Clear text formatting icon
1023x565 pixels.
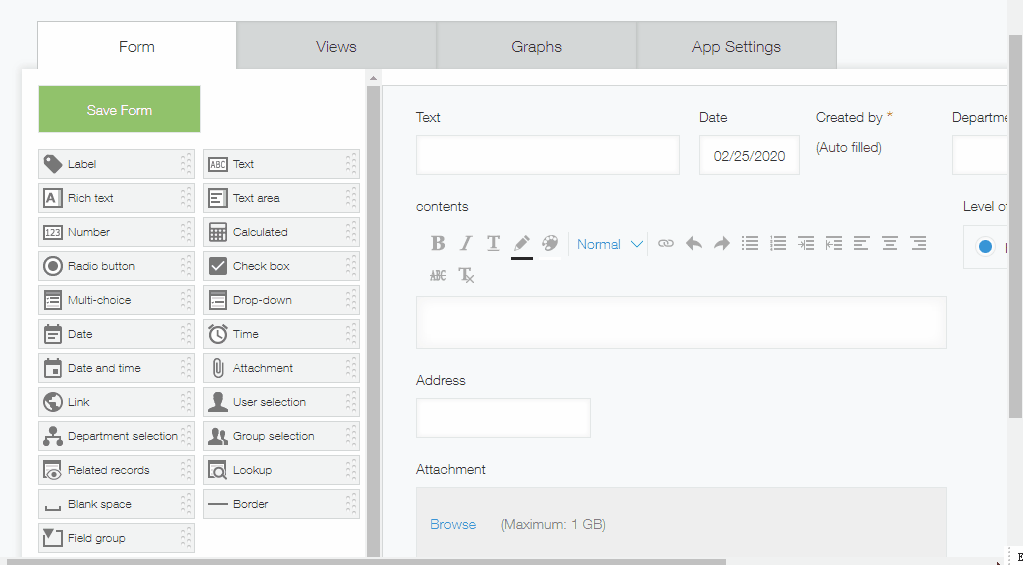[x=466, y=275]
